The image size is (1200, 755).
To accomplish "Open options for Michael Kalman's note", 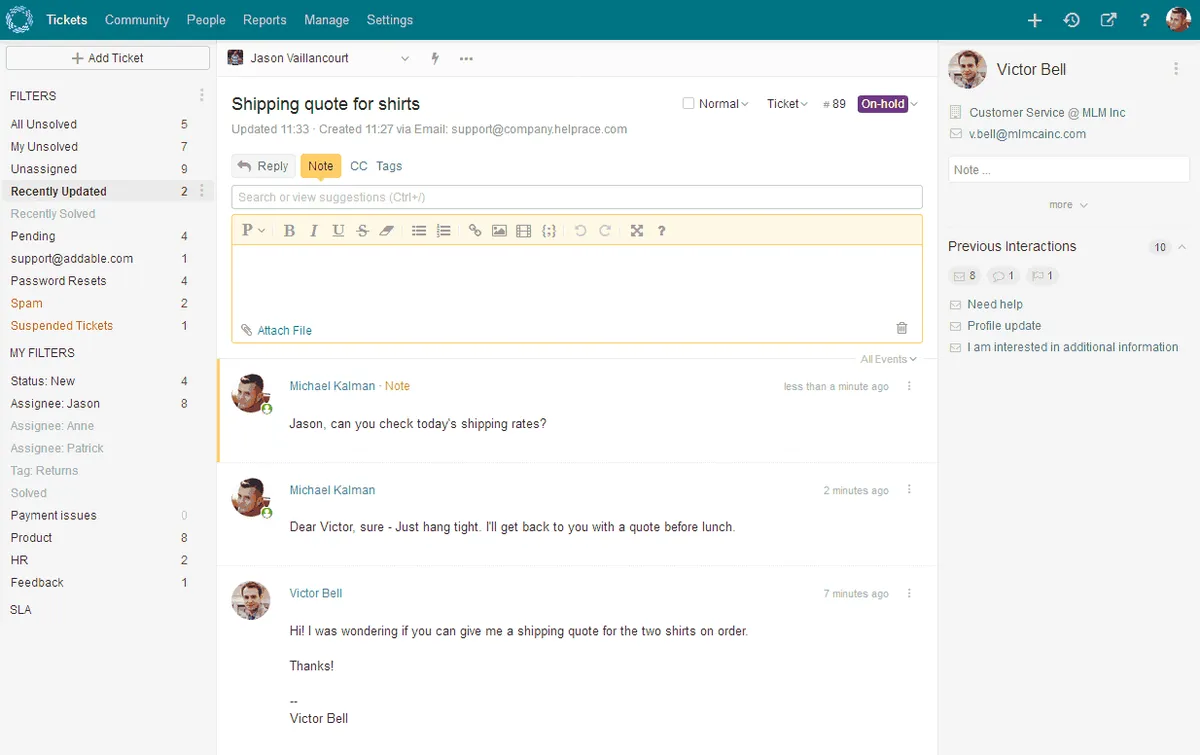I will pos(909,386).
